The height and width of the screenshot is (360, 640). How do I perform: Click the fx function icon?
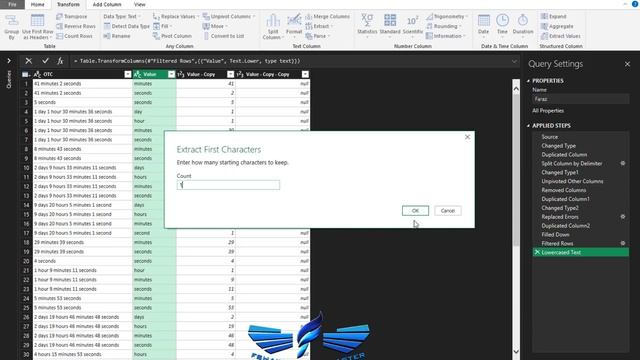60,61
